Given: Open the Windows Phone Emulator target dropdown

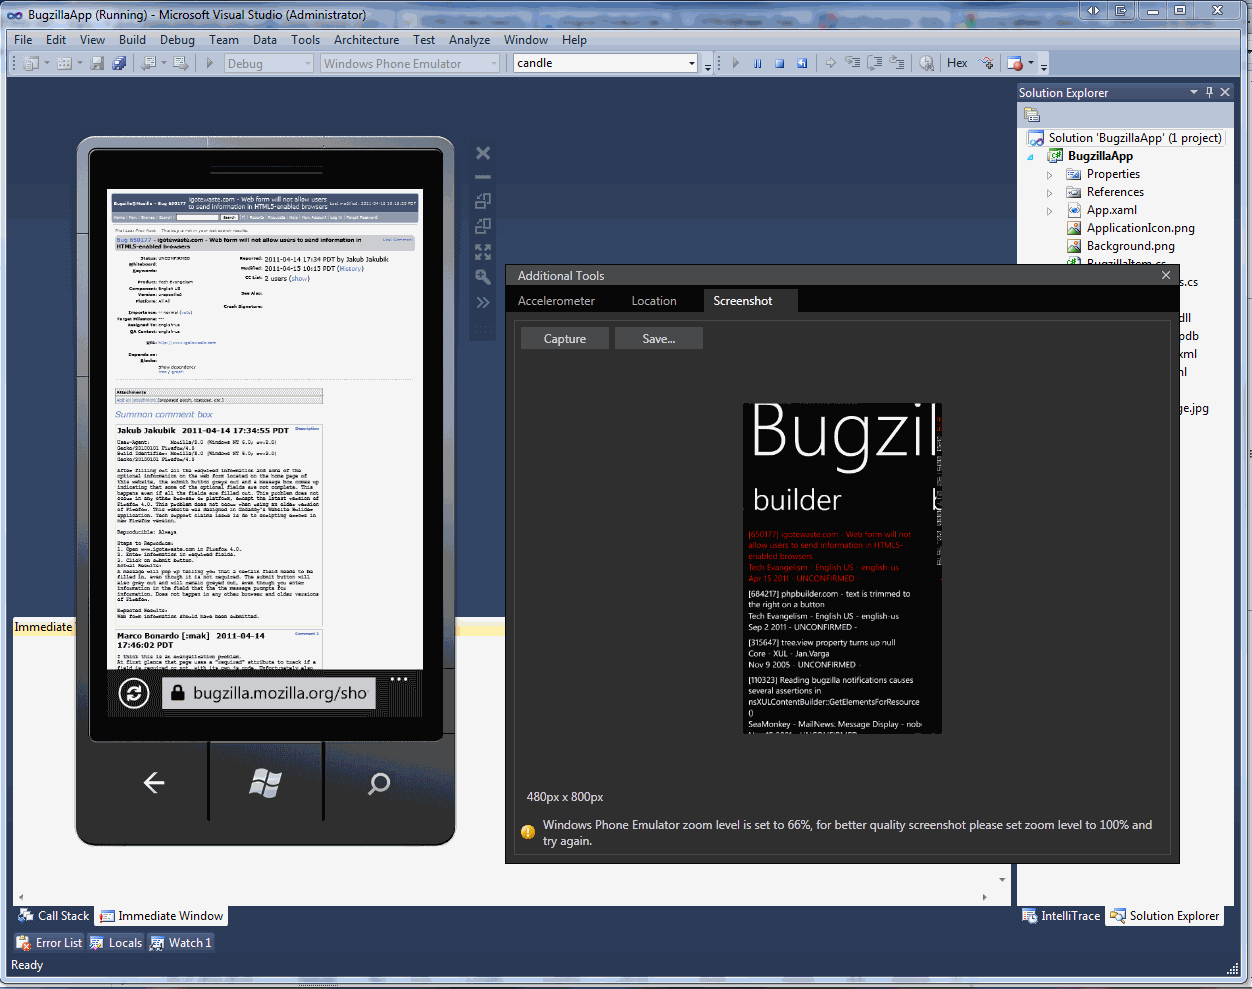Looking at the screenshot, I should point(493,63).
